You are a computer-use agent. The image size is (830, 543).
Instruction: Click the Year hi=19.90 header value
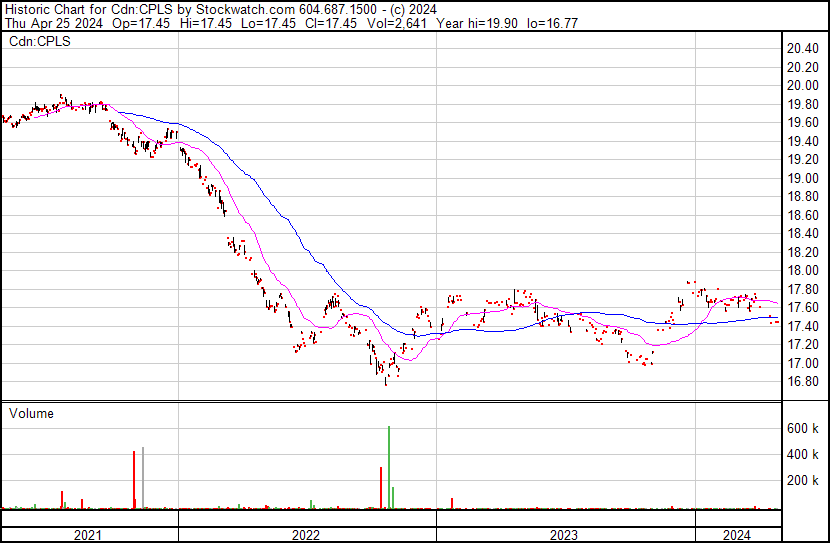476,23
